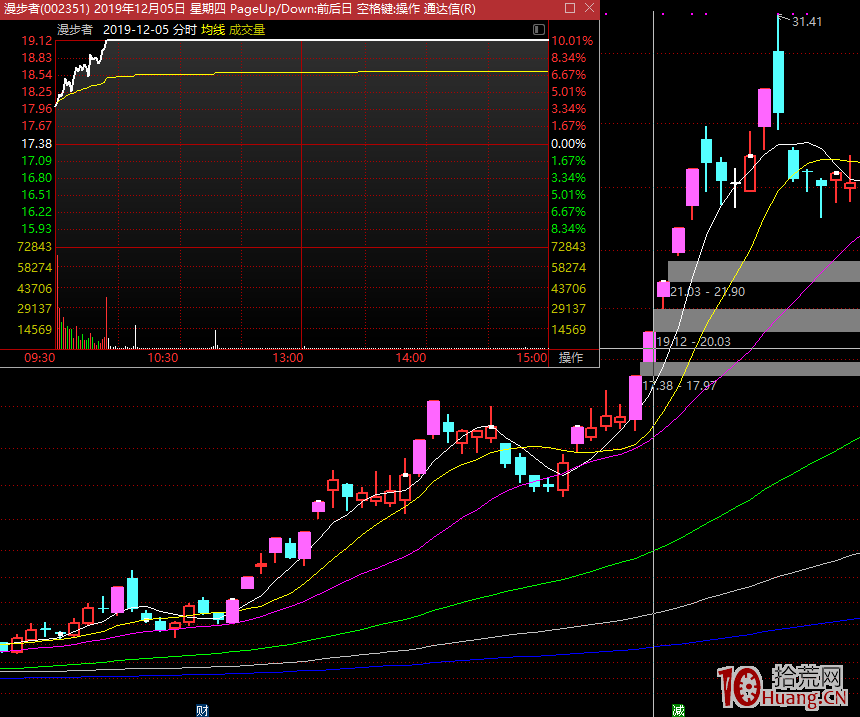Click the 10:30 time label on intraday axis

162,357
